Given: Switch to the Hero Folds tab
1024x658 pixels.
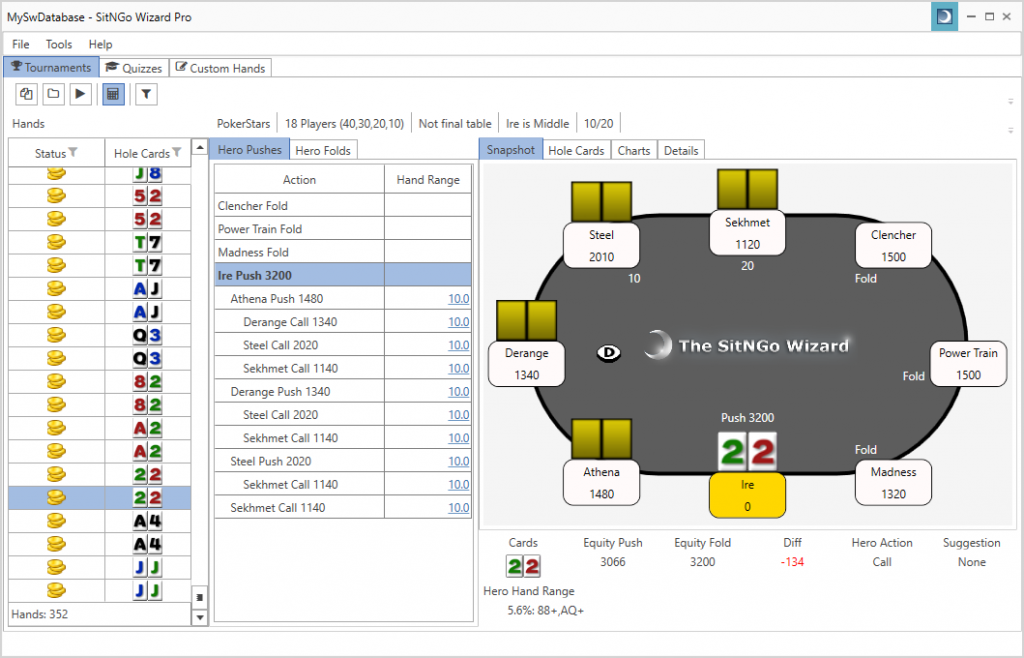Looking at the screenshot, I should coord(322,149).
